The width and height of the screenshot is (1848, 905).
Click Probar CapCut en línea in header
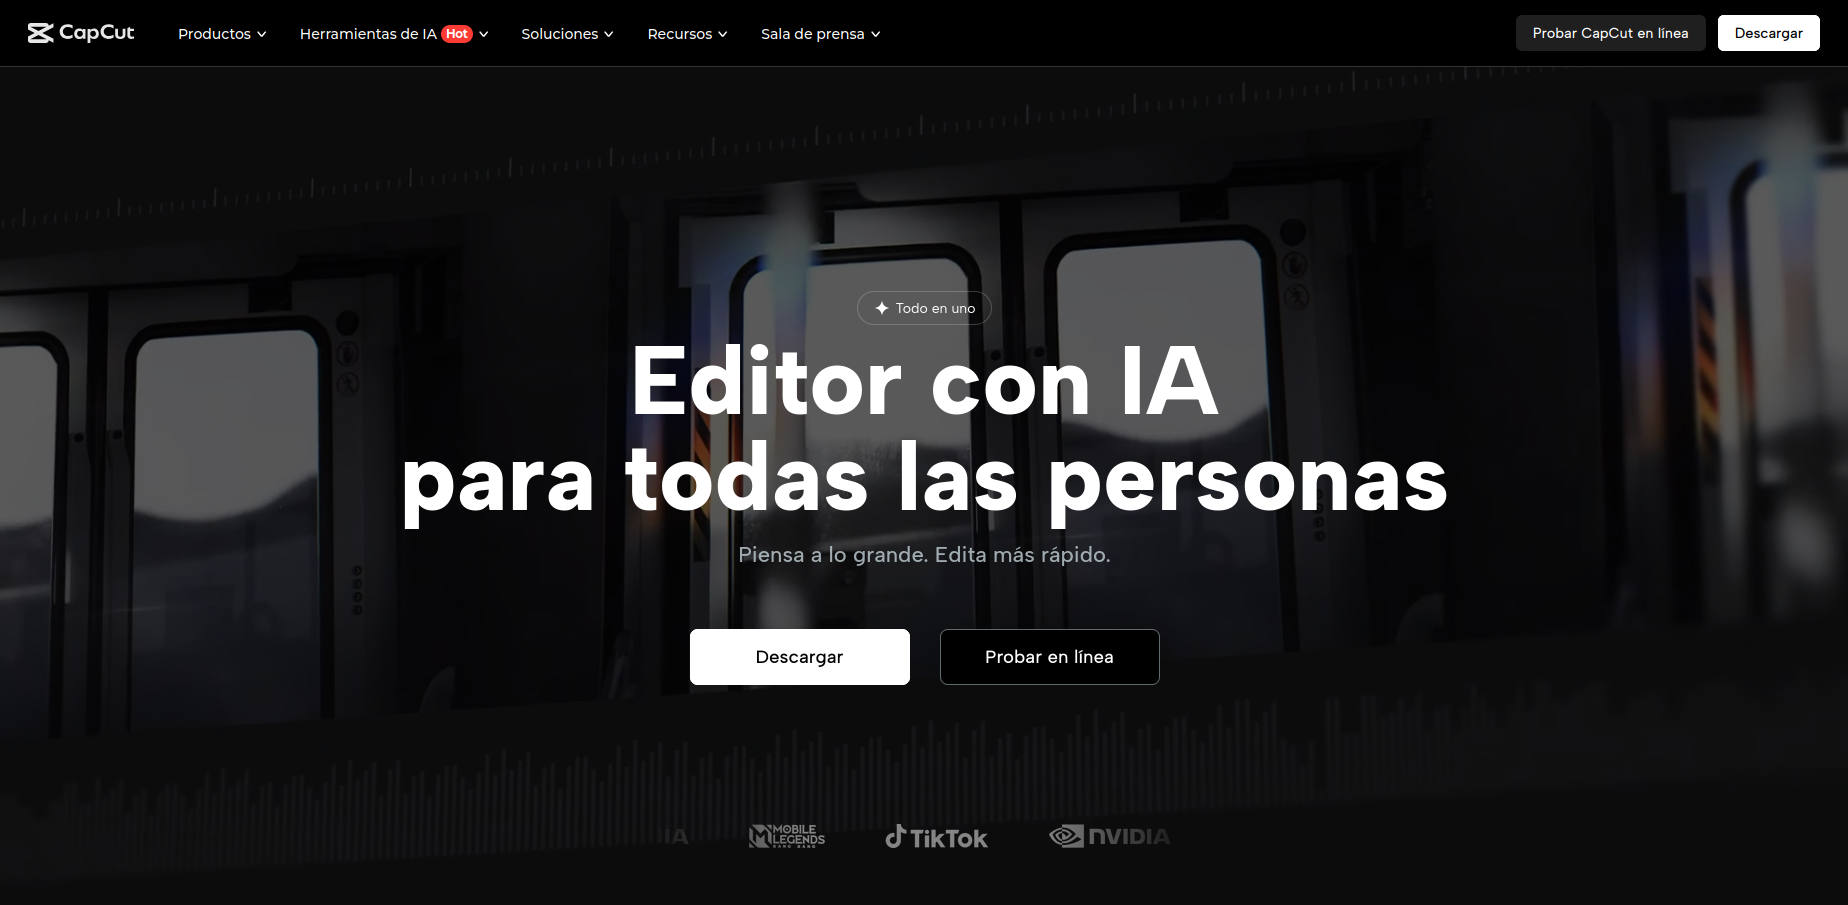(1610, 33)
